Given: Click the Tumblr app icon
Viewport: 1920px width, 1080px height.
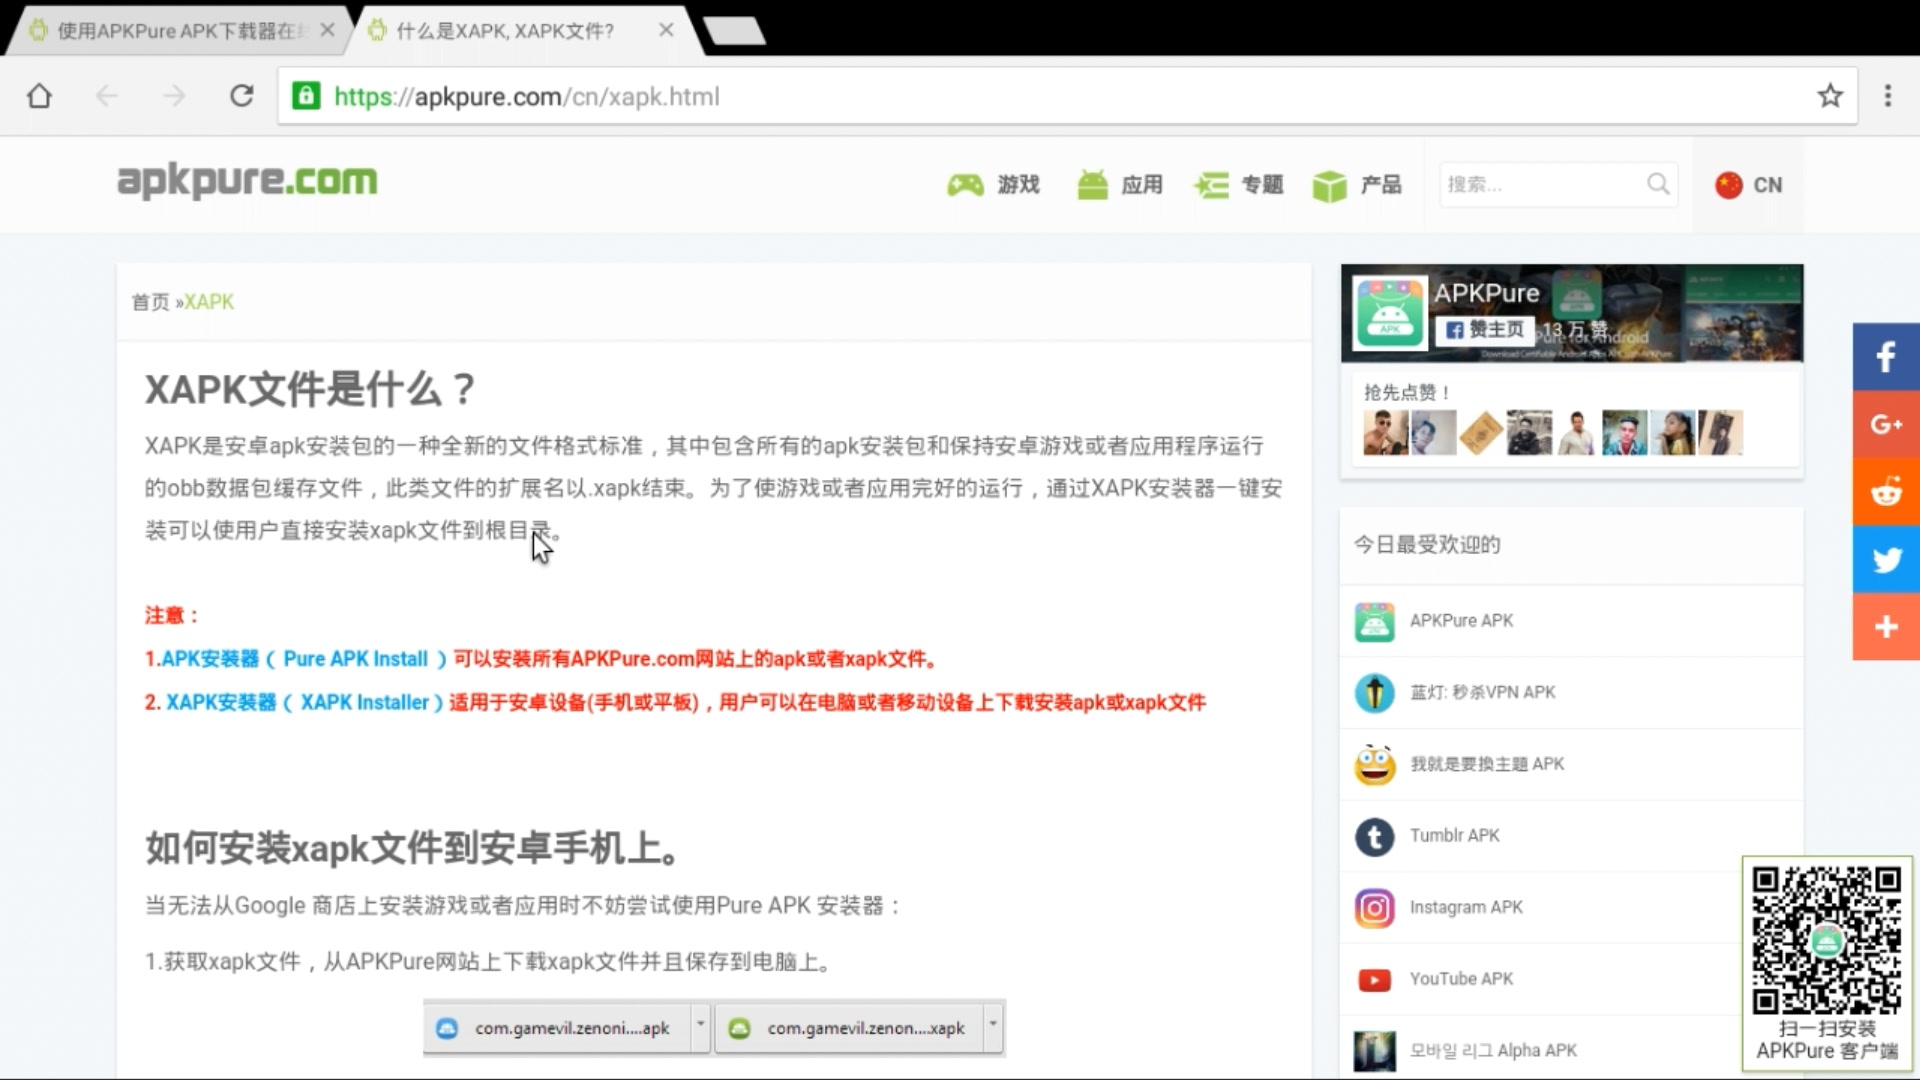Looking at the screenshot, I should coord(1375,837).
